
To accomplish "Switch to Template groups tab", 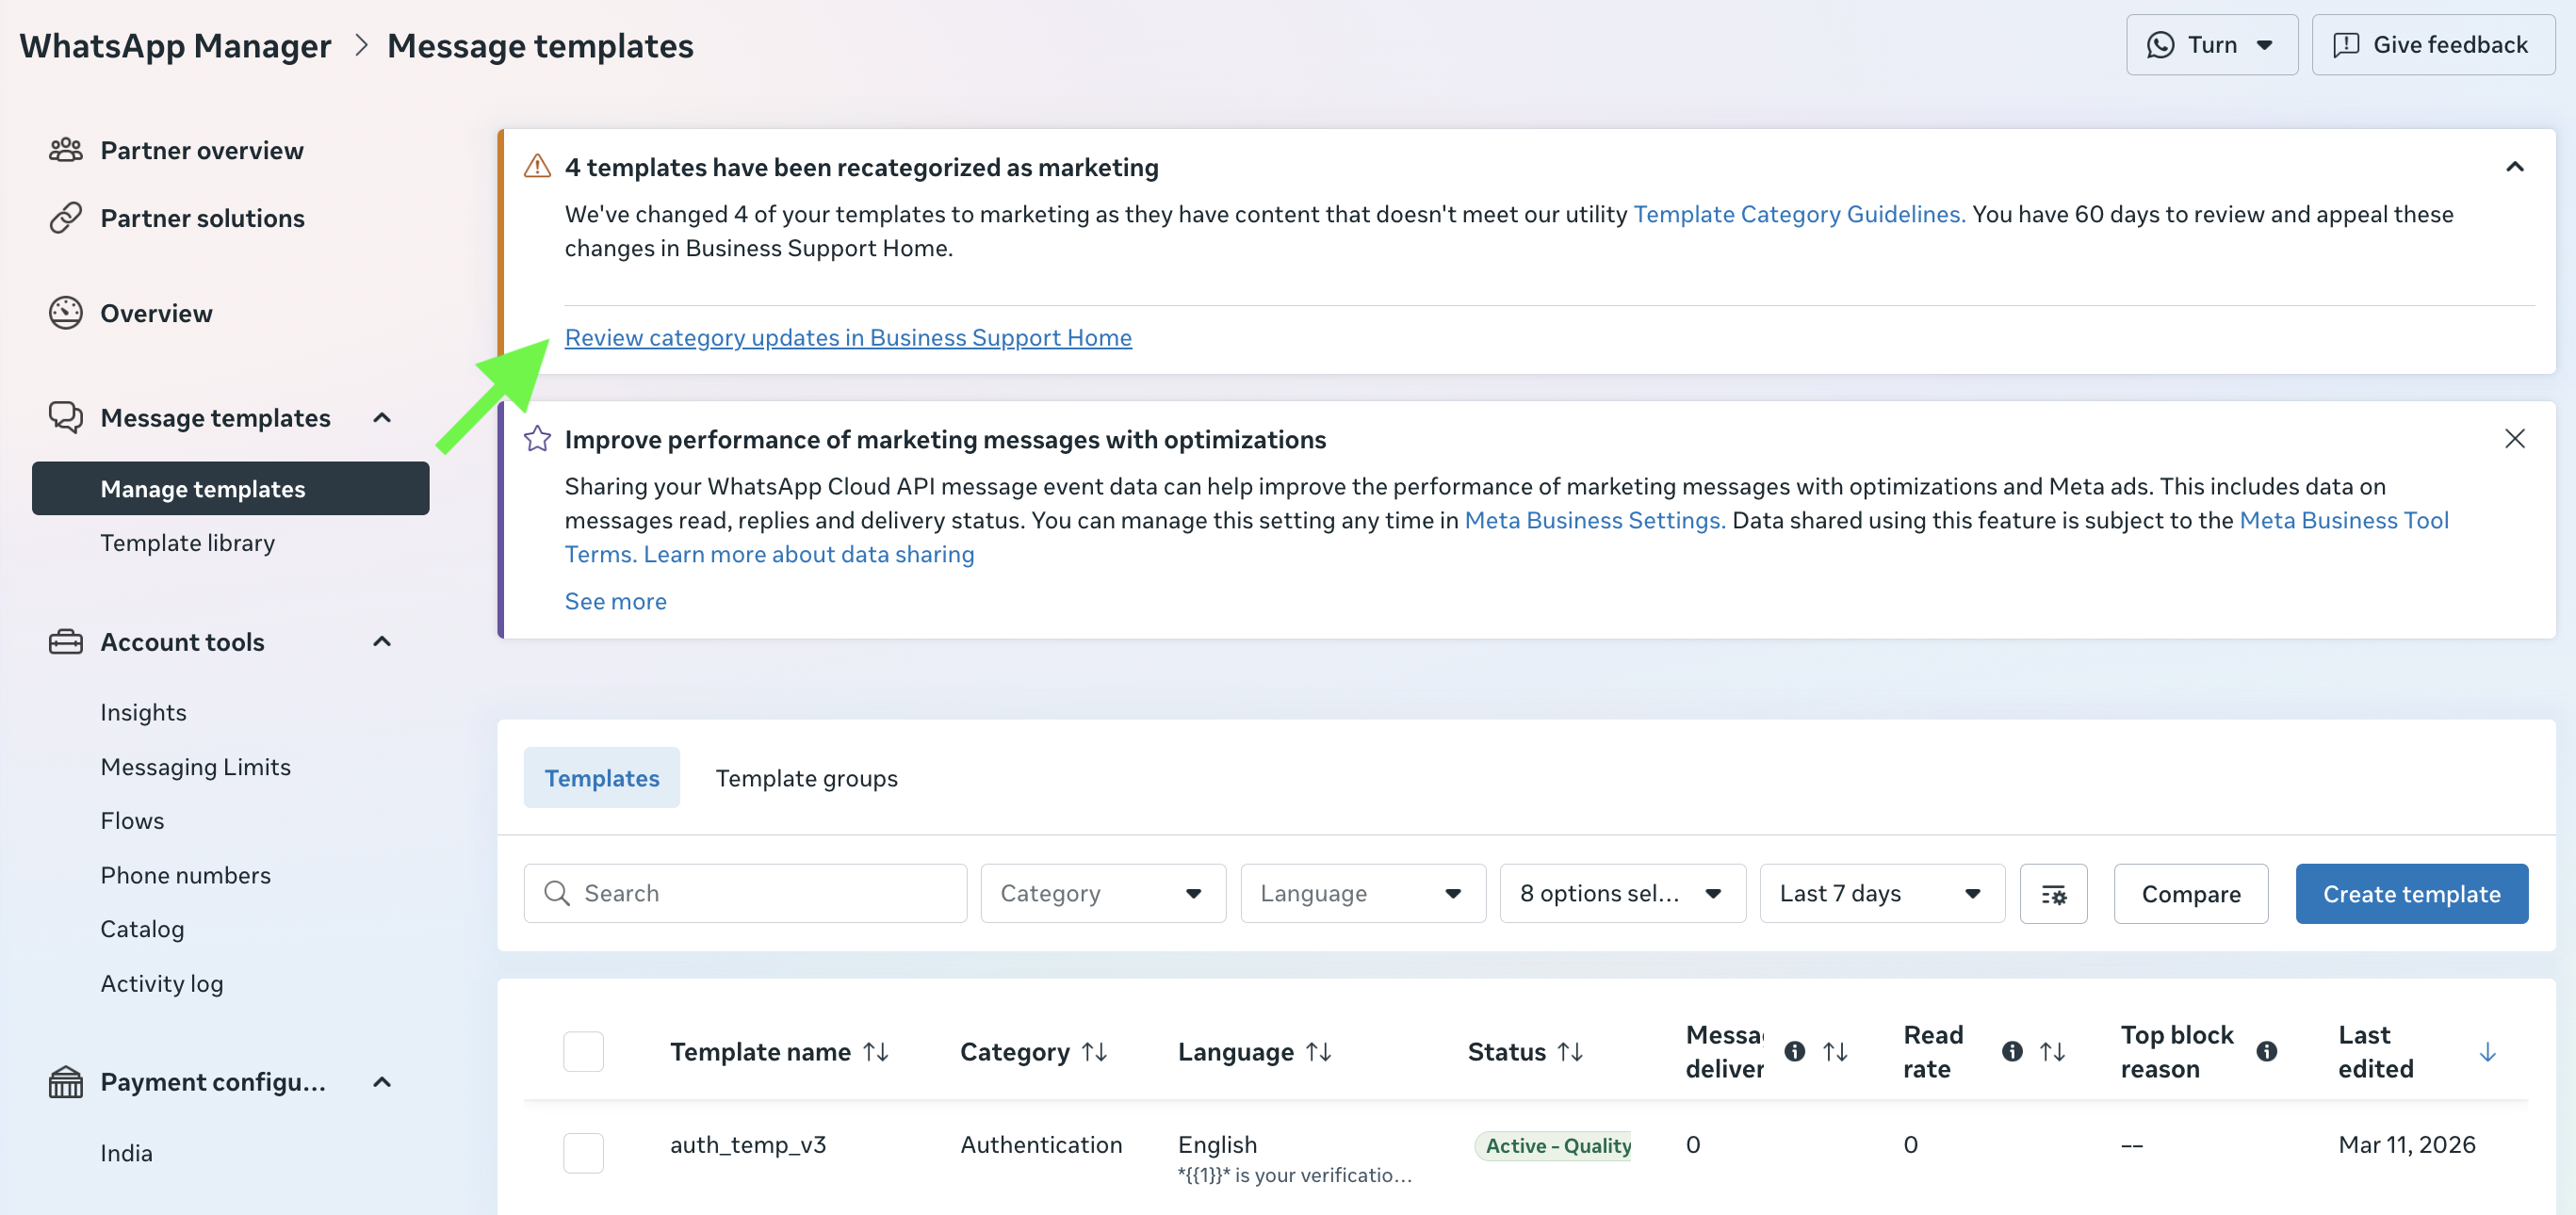I will tap(806, 778).
